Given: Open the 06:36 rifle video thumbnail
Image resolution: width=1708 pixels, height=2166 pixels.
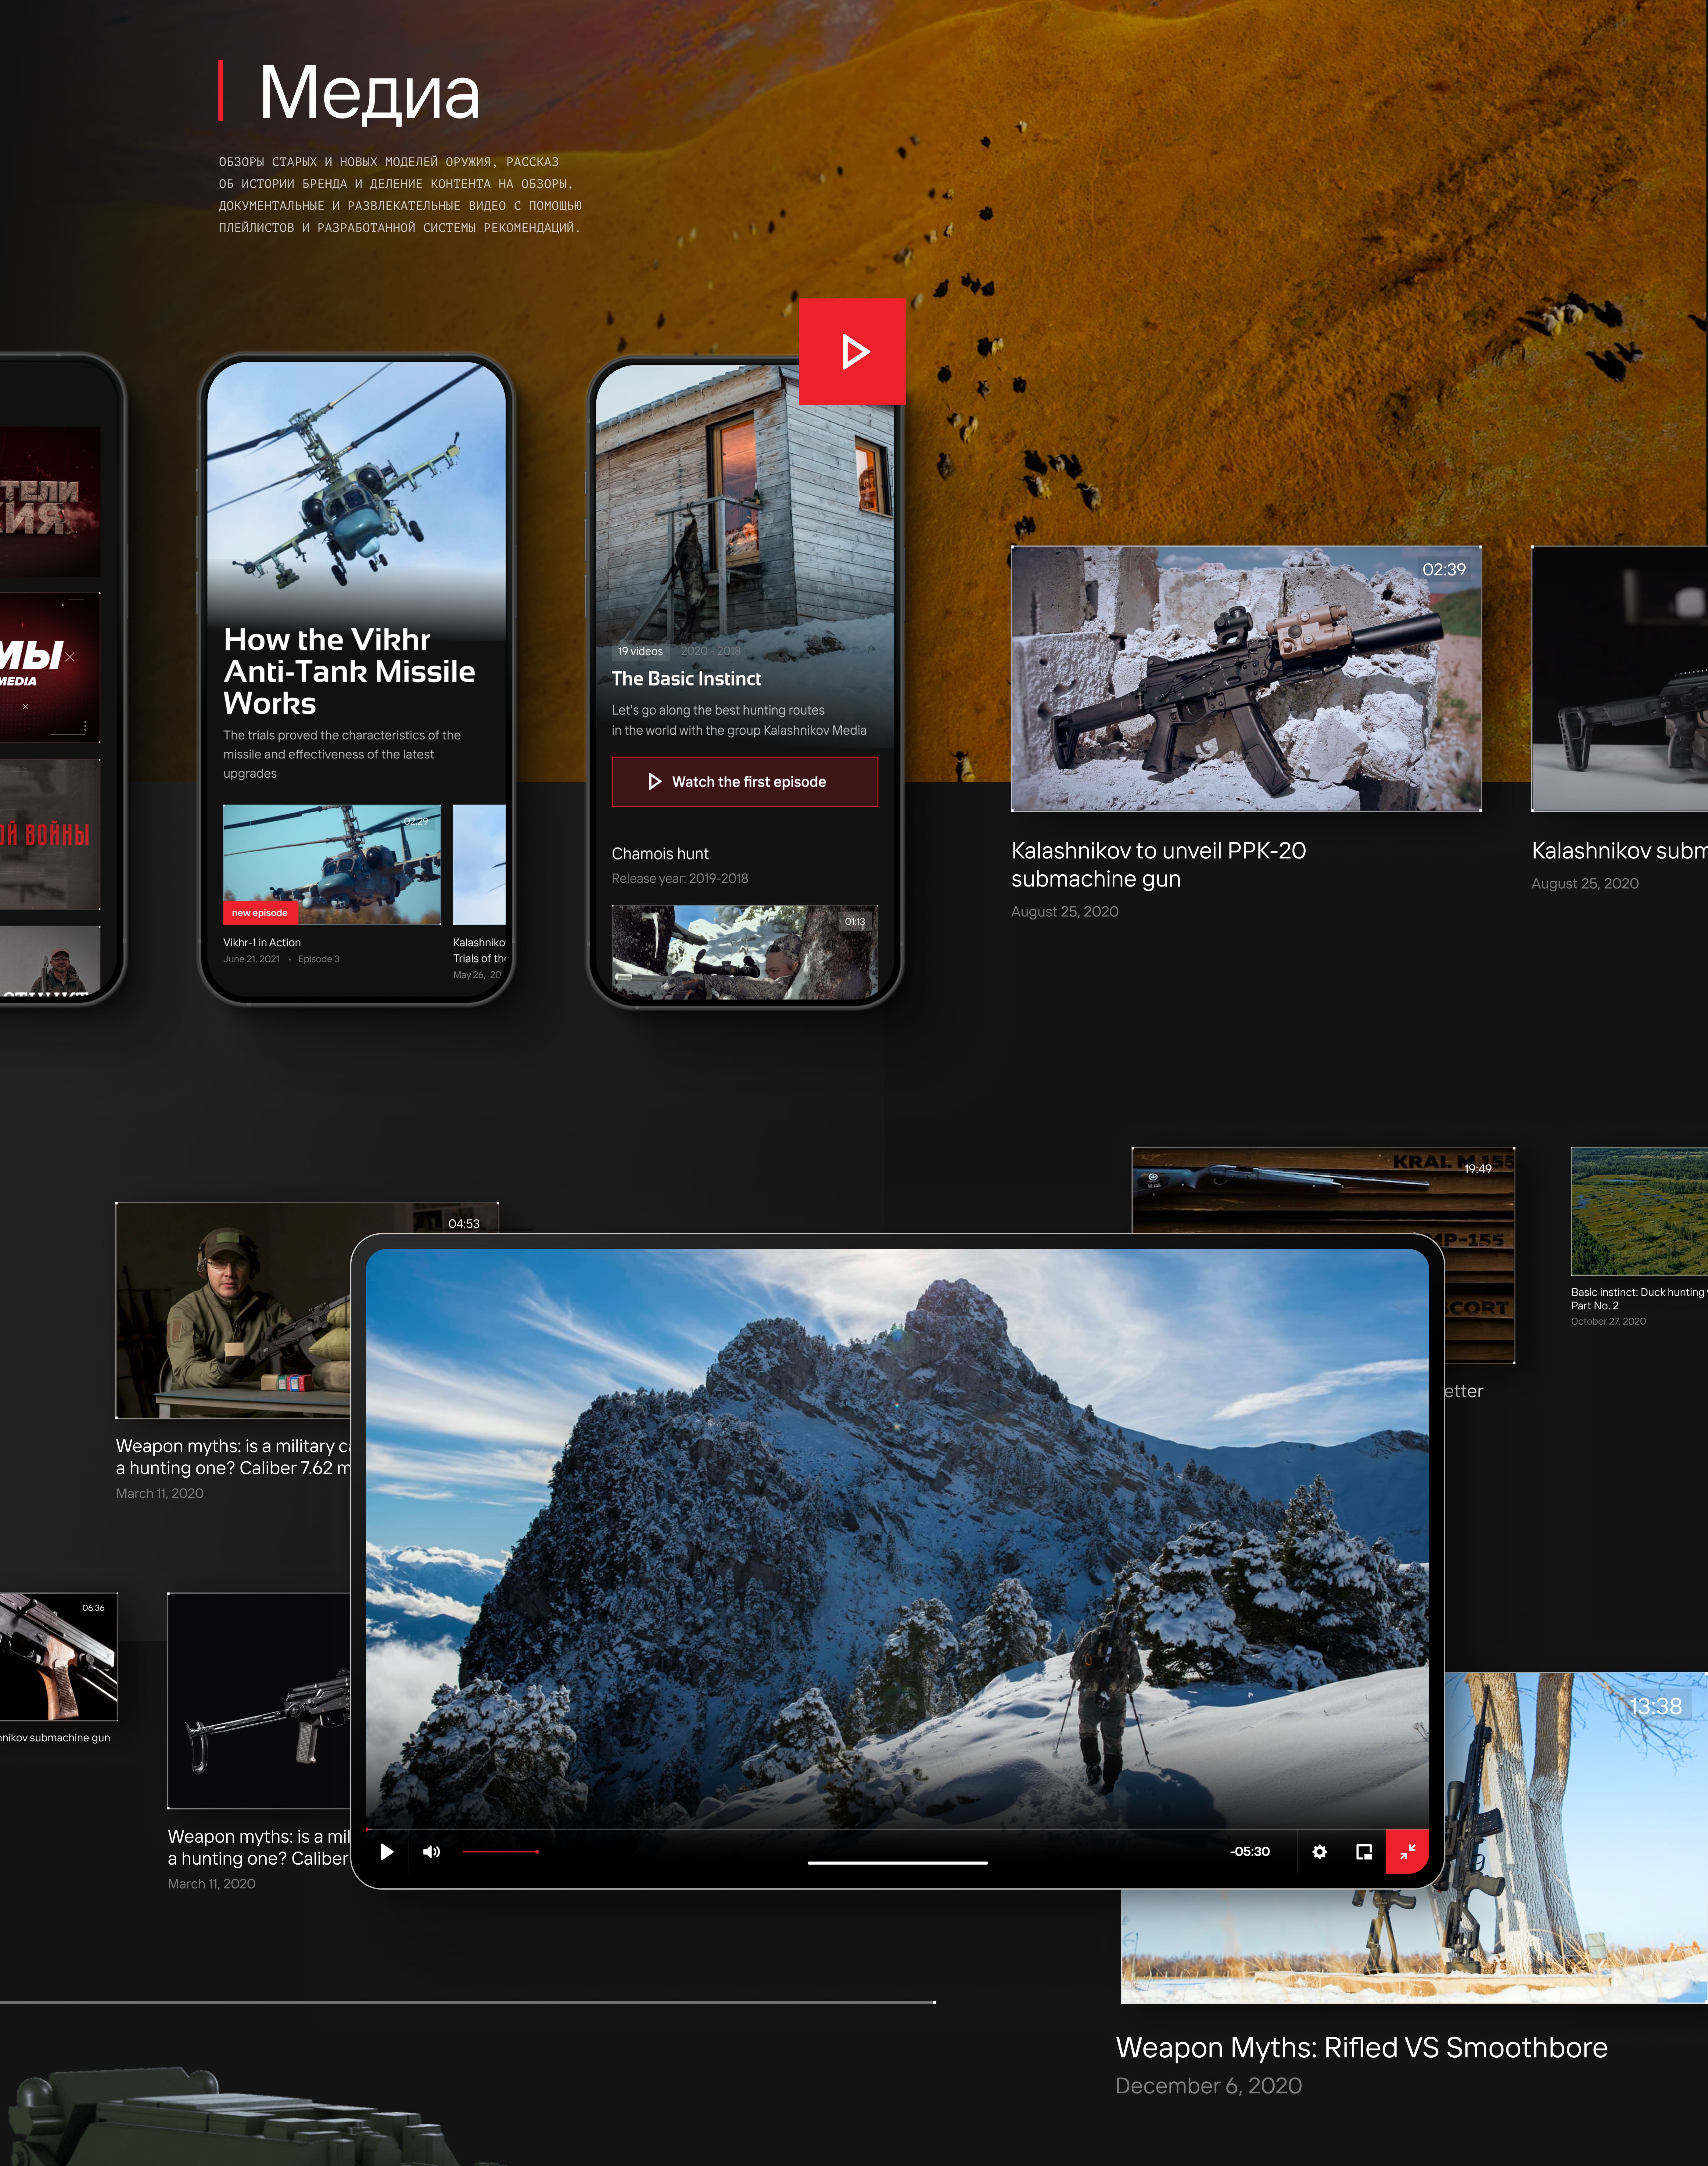Looking at the screenshot, I should (58, 1657).
